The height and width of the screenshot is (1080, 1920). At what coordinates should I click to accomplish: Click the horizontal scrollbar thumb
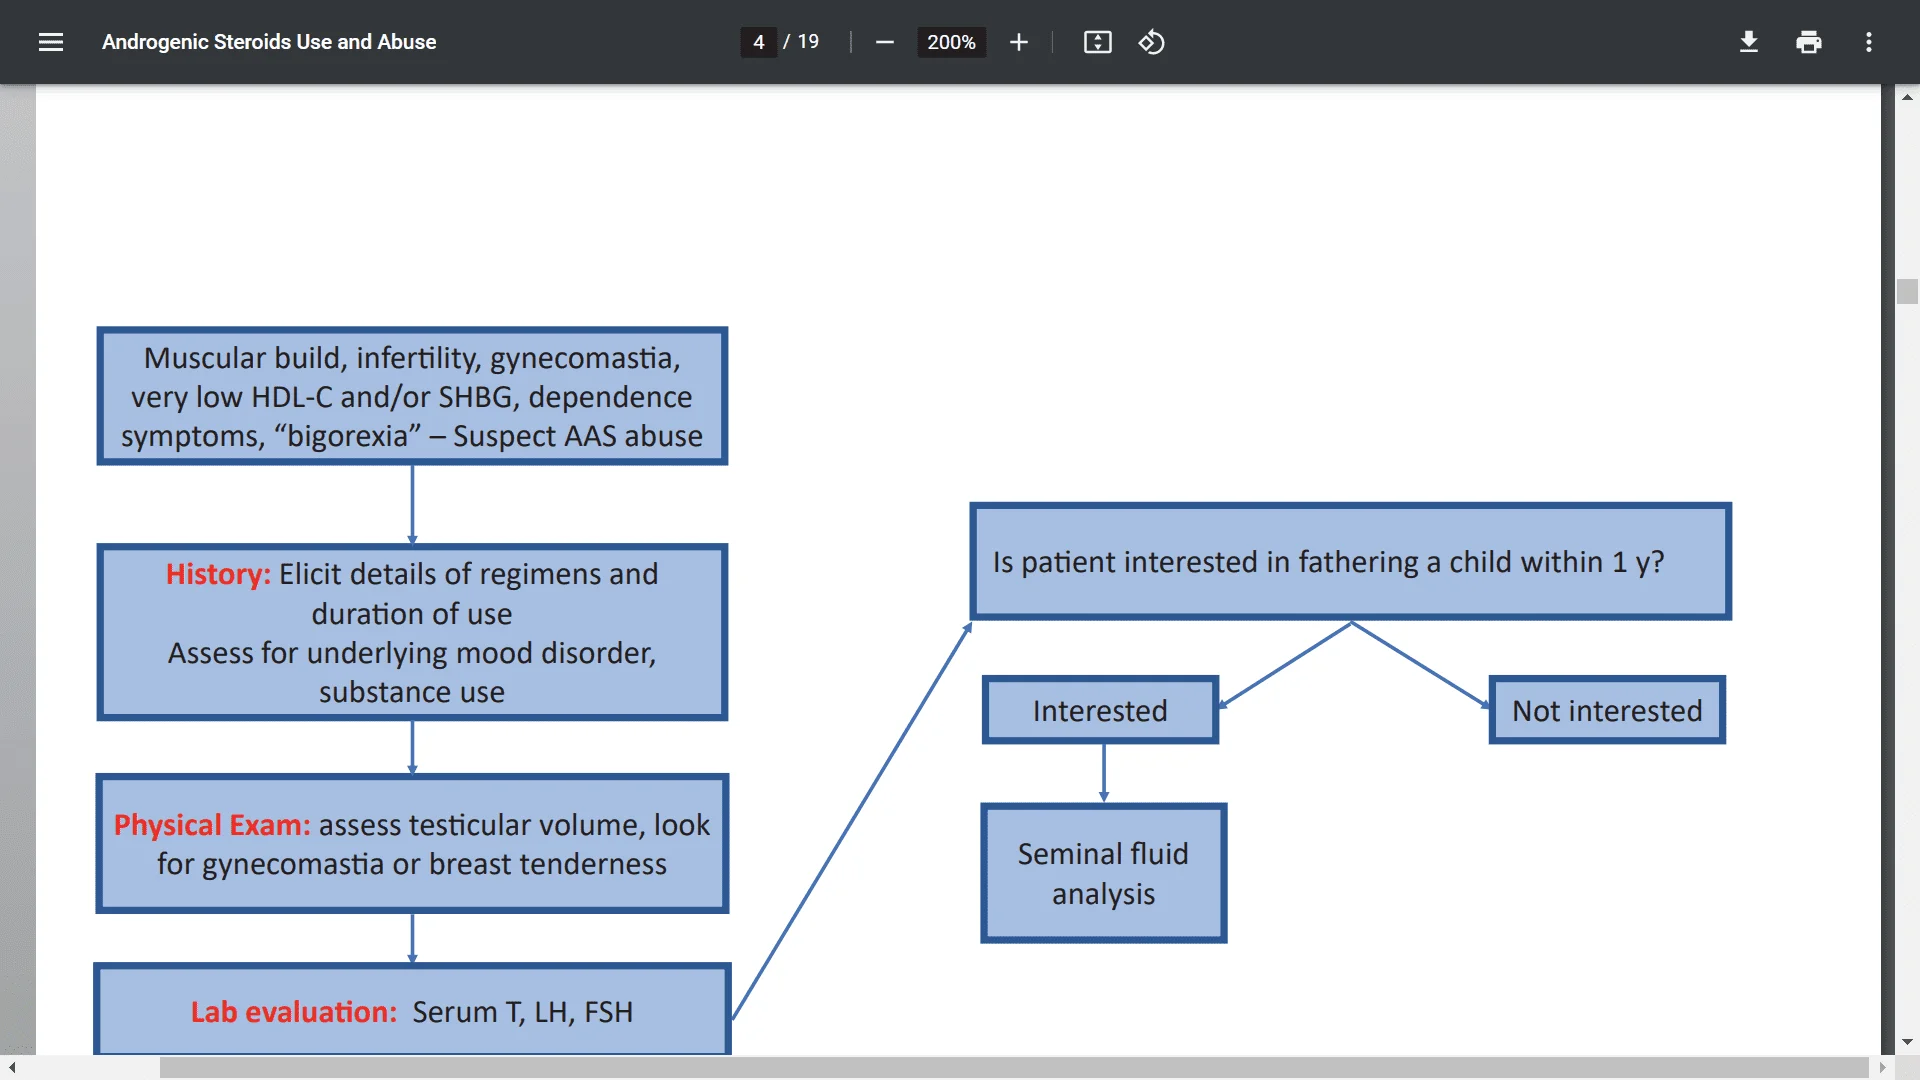(x=1014, y=1067)
